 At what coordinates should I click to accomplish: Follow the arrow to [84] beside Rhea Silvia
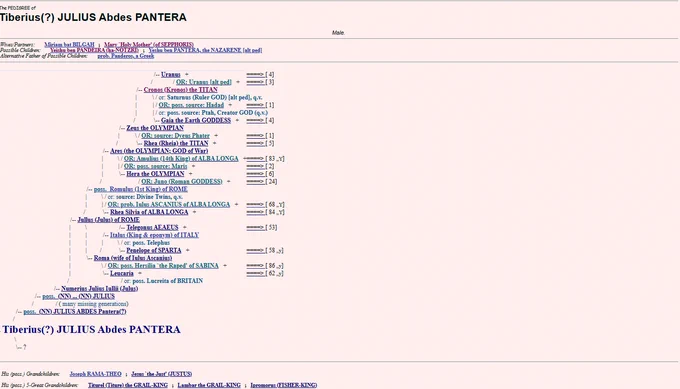pos(255,212)
